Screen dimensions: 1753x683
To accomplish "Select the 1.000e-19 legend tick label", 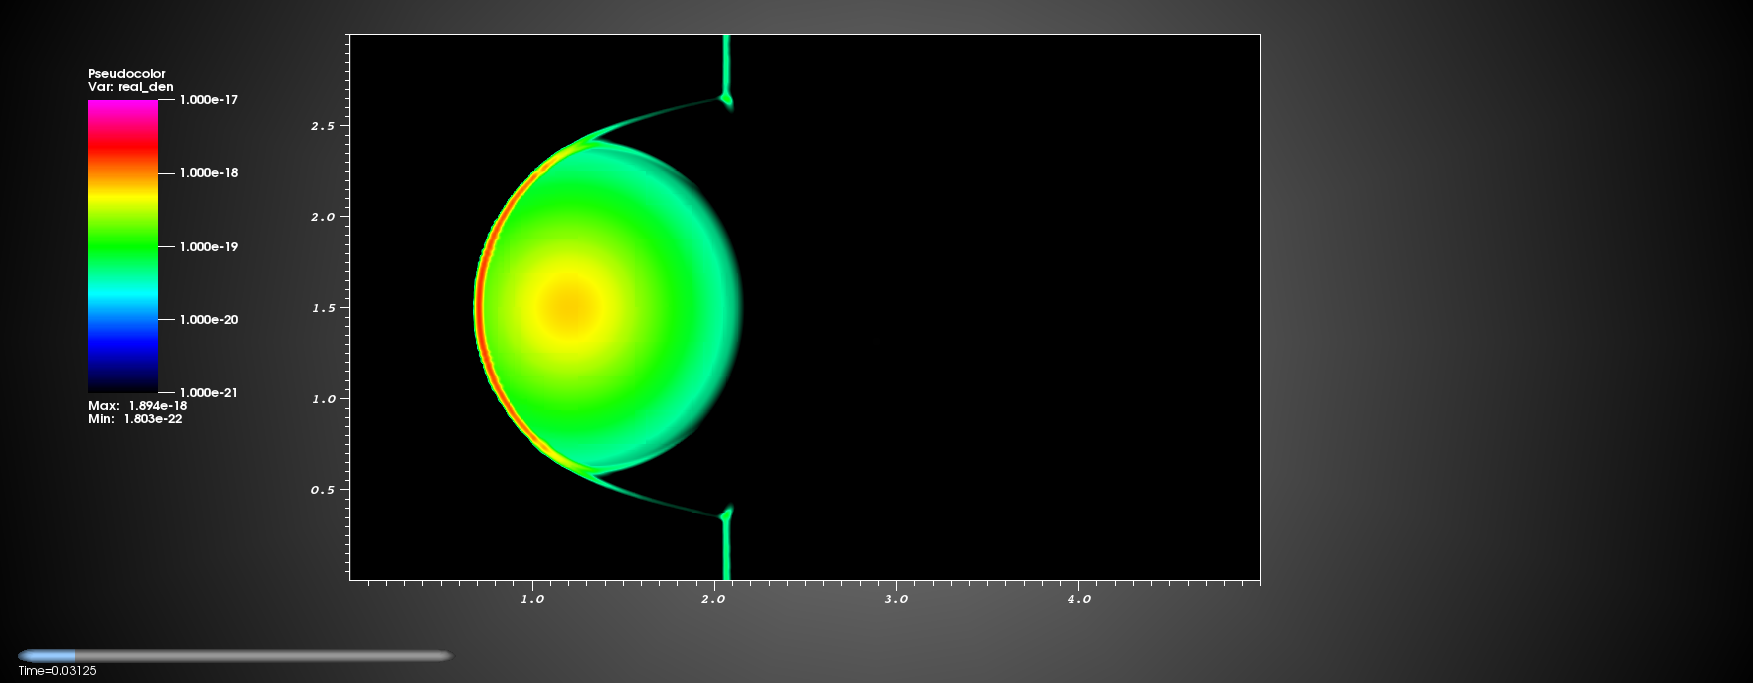I will pyautogui.click(x=208, y=247).
